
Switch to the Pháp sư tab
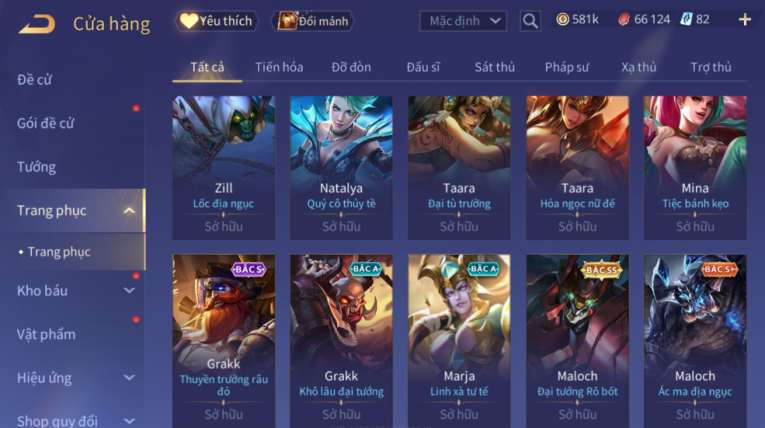[x=567, y=67]
